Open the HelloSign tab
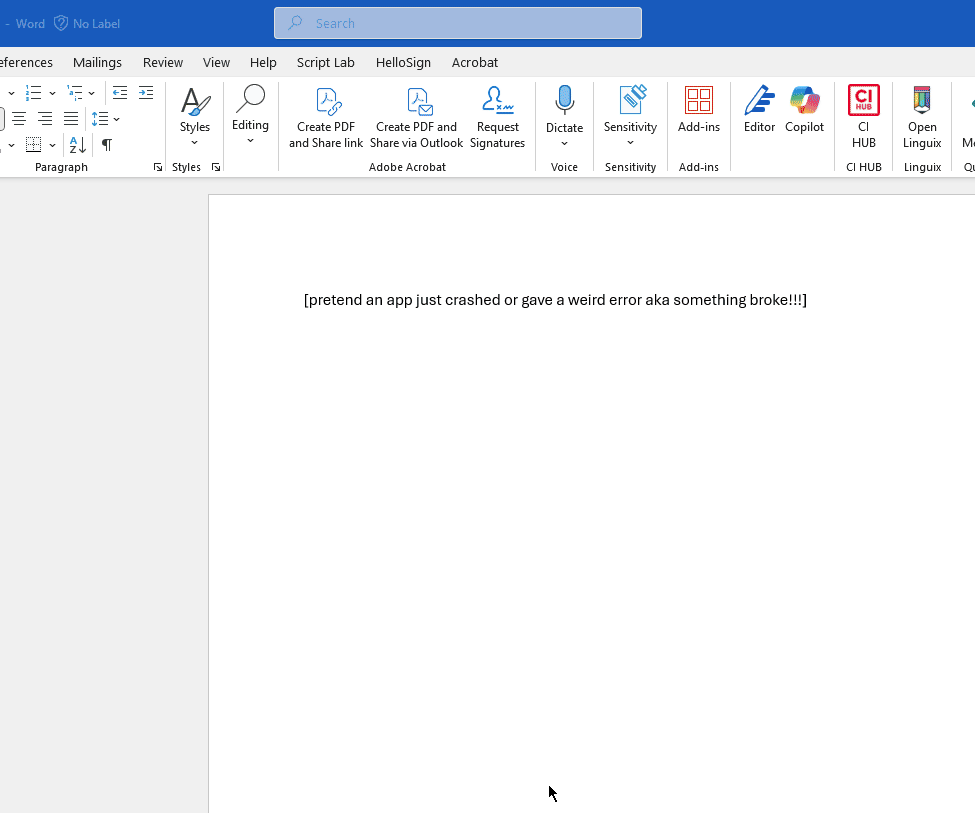The width and height of the screenshot is (975, 813). click(x=404, y=63)
